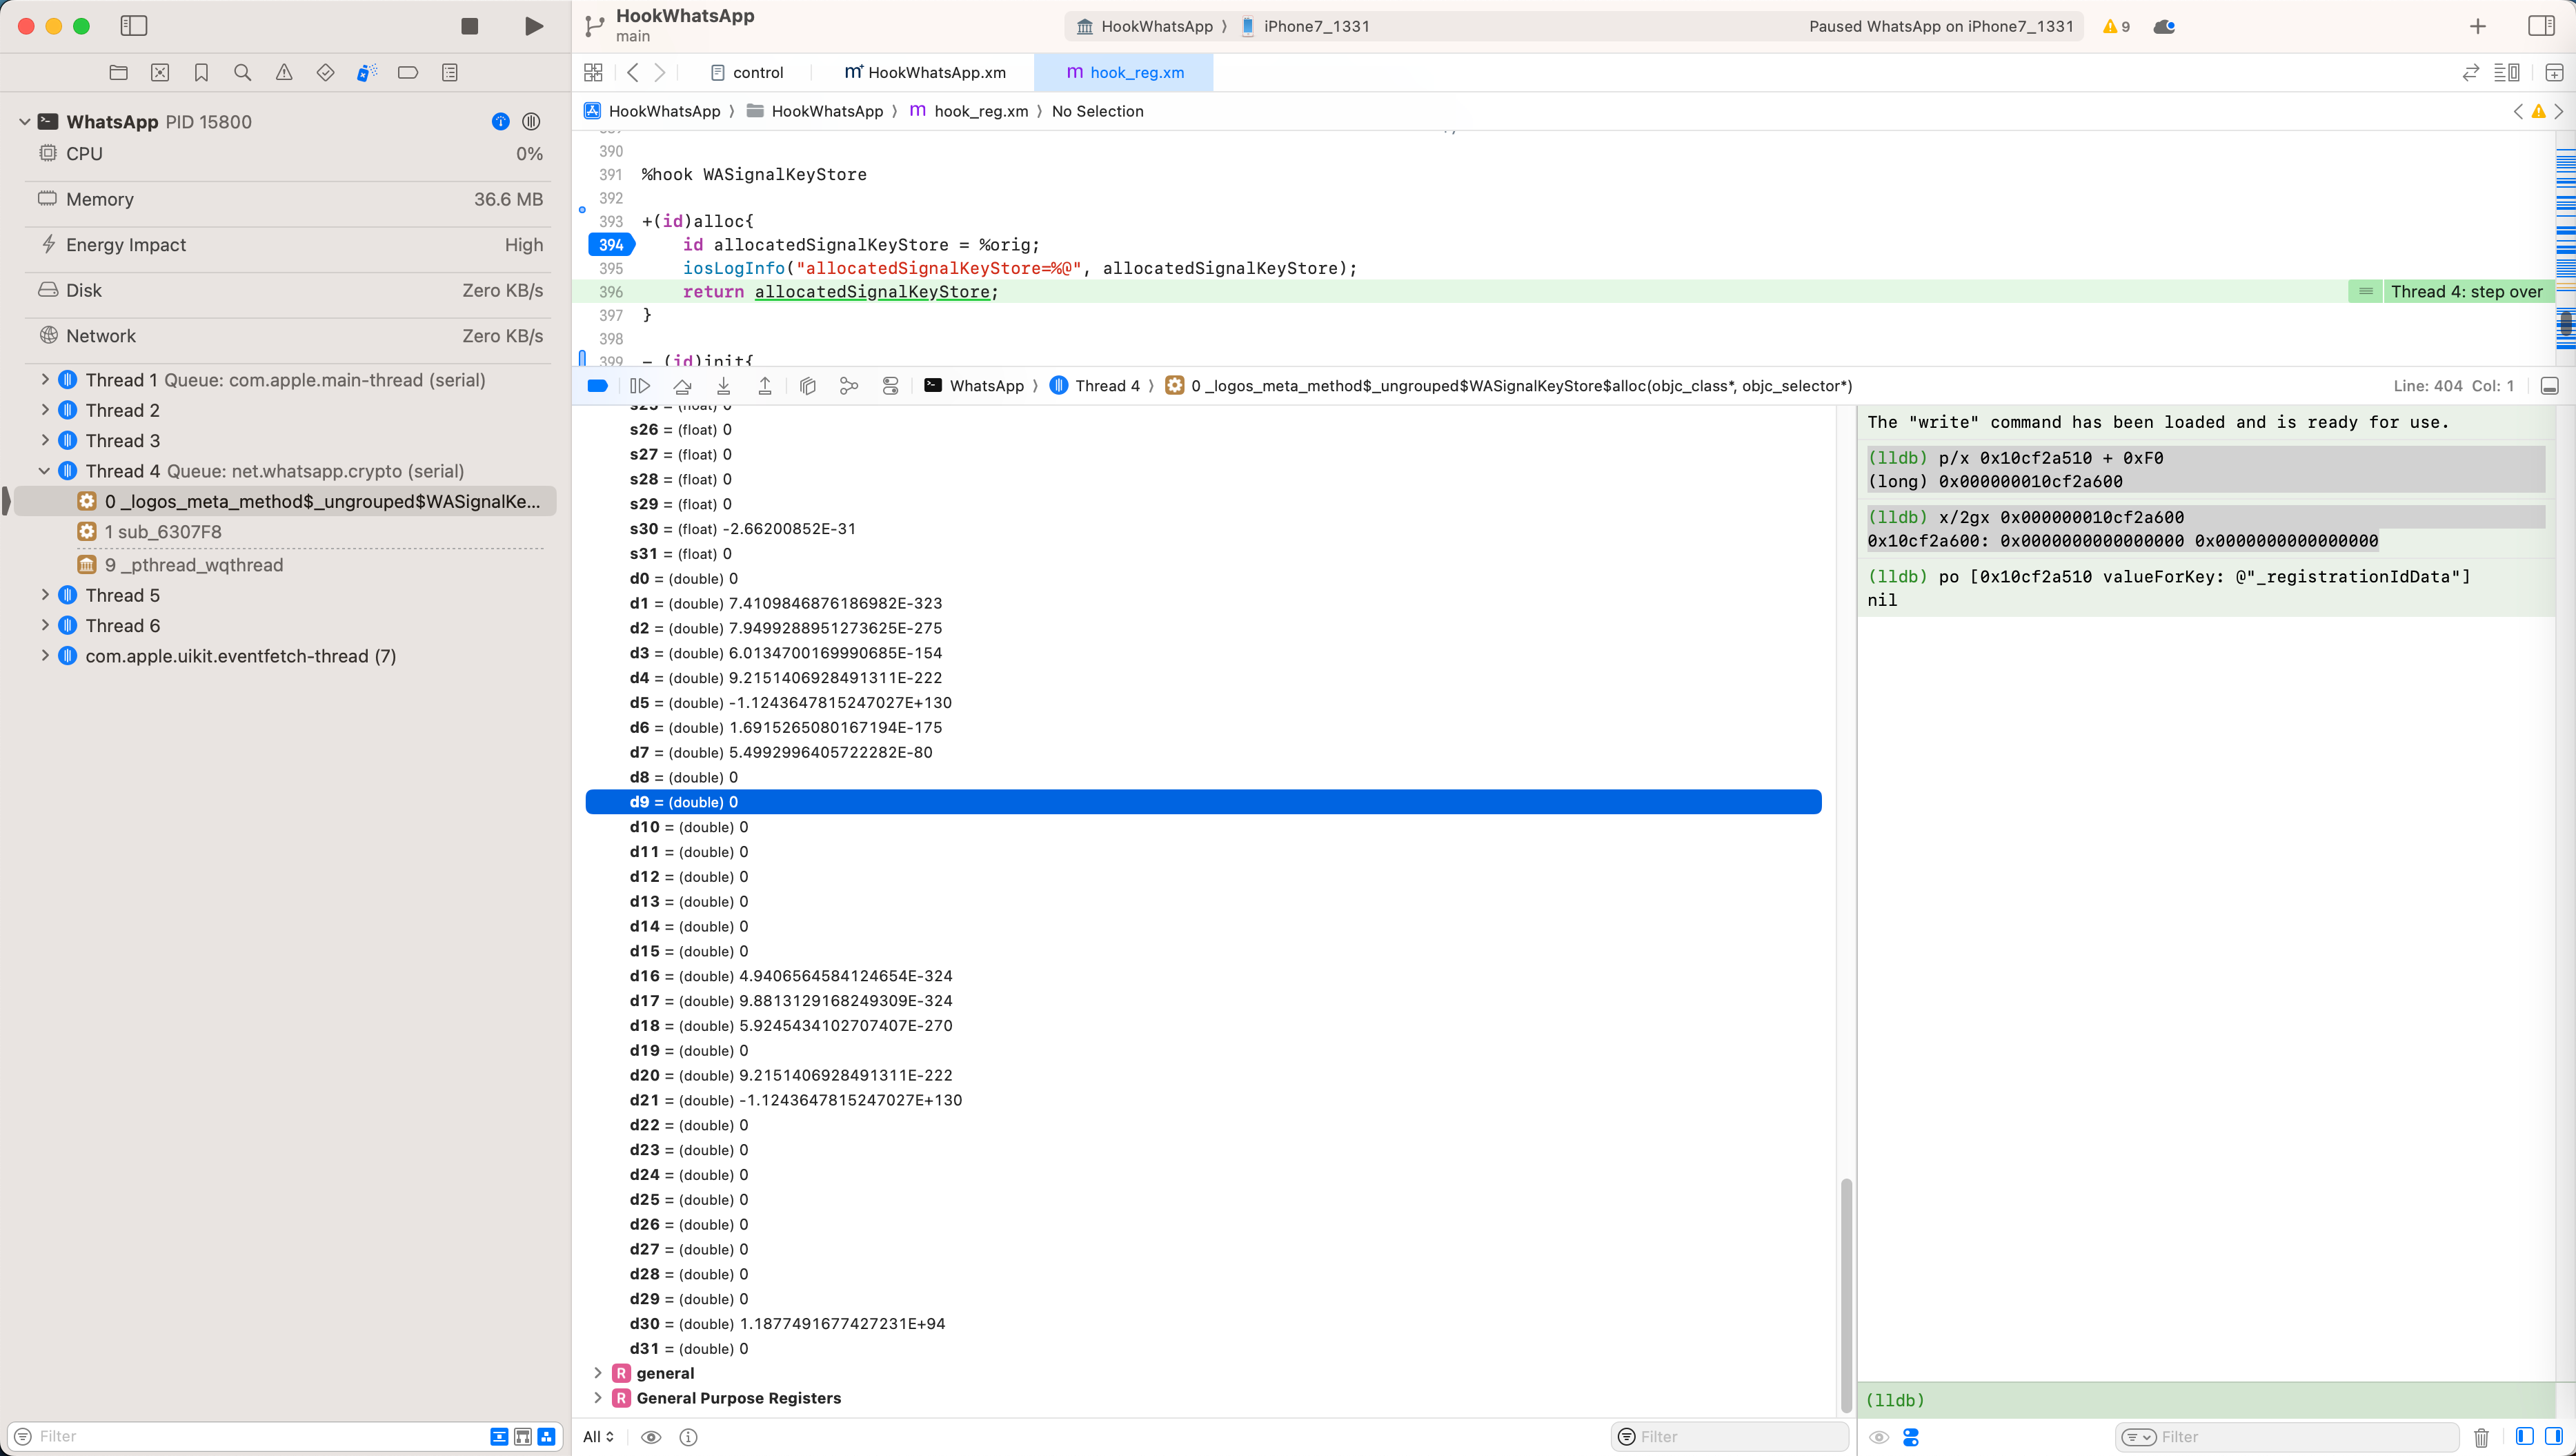This screenshot has width=2576, height=1456.
Task: Open the Find navigator magnifier icon
Action: pos(242,72)
